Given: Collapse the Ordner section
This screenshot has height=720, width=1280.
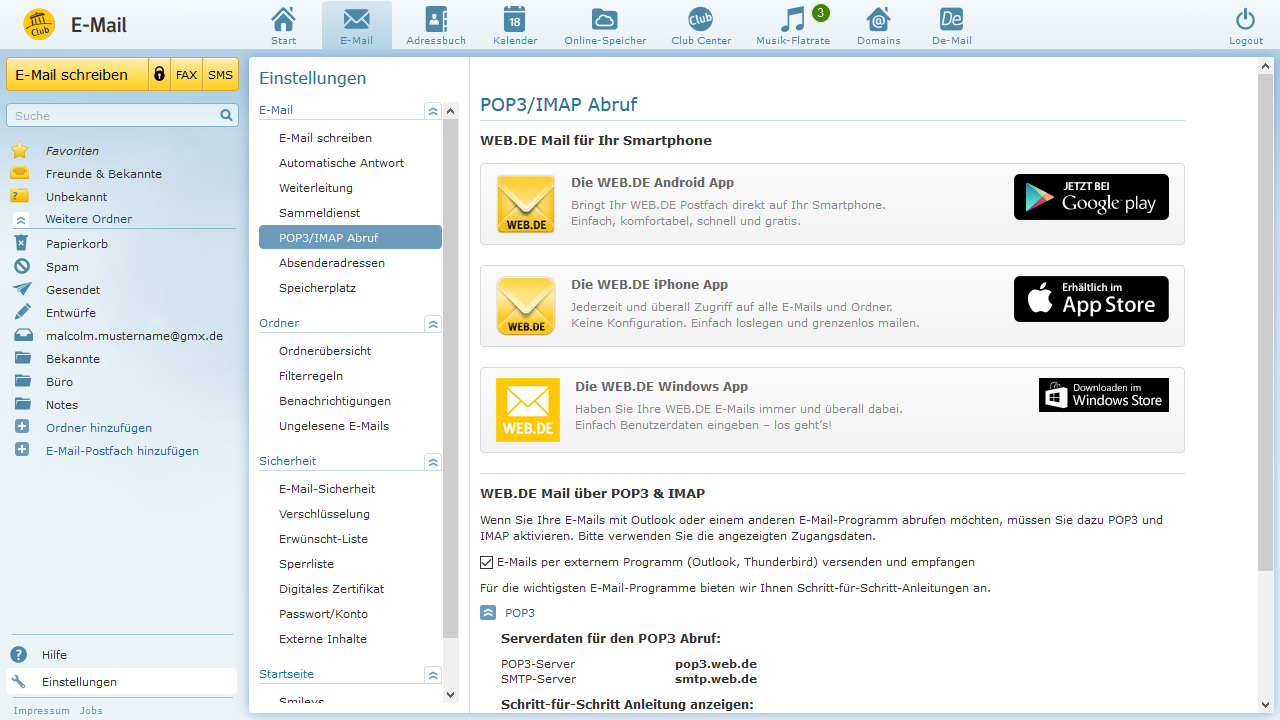Looking at the screenshot, I should click(432, 324).
